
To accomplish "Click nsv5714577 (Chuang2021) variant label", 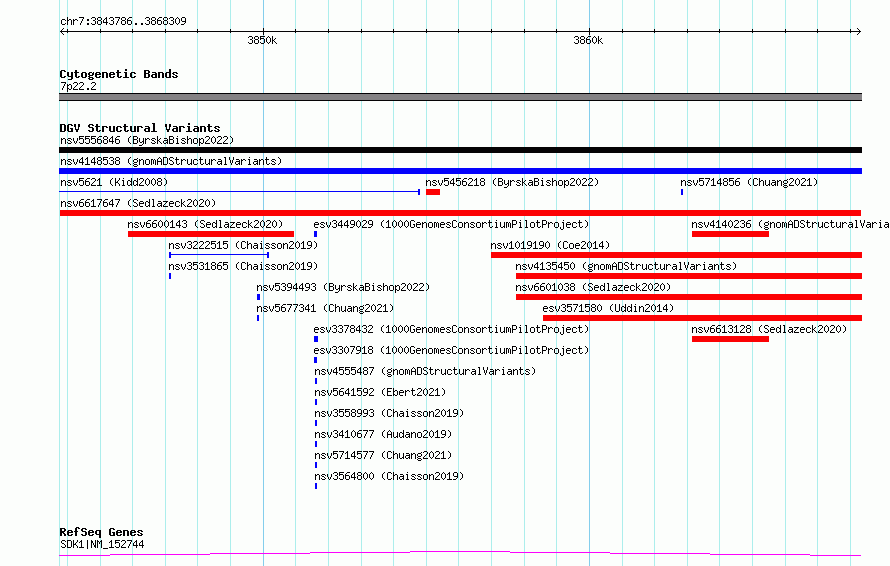I will [x=383, y=455].
